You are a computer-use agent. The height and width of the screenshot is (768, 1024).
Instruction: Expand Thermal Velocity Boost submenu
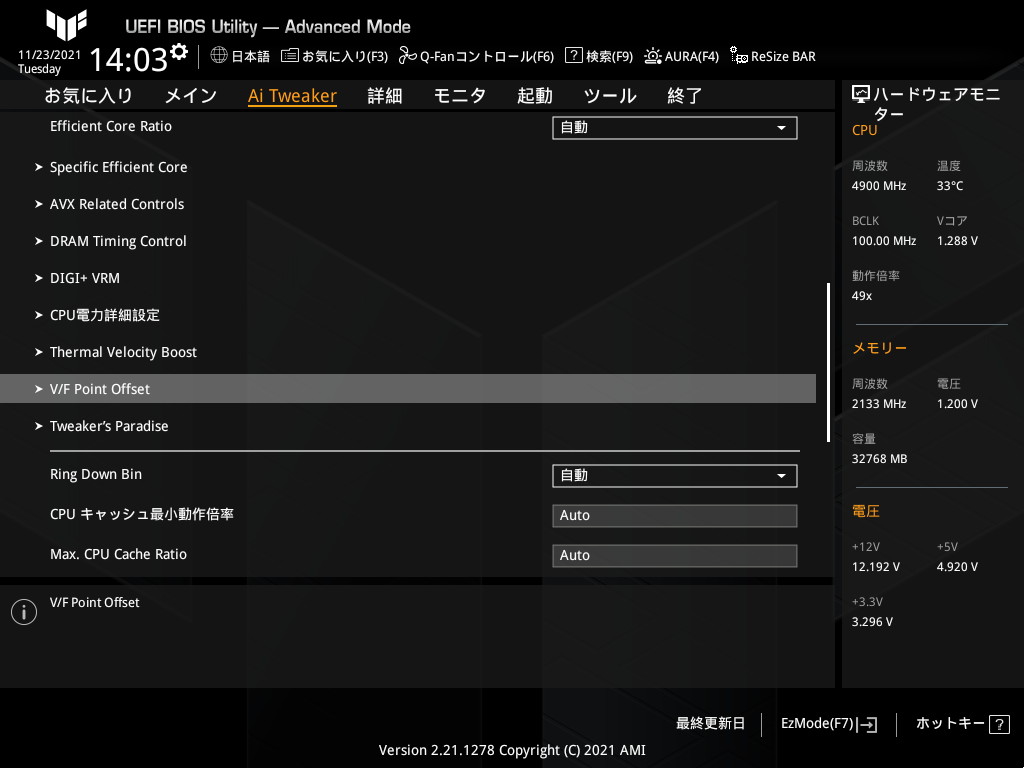[116, 353]
